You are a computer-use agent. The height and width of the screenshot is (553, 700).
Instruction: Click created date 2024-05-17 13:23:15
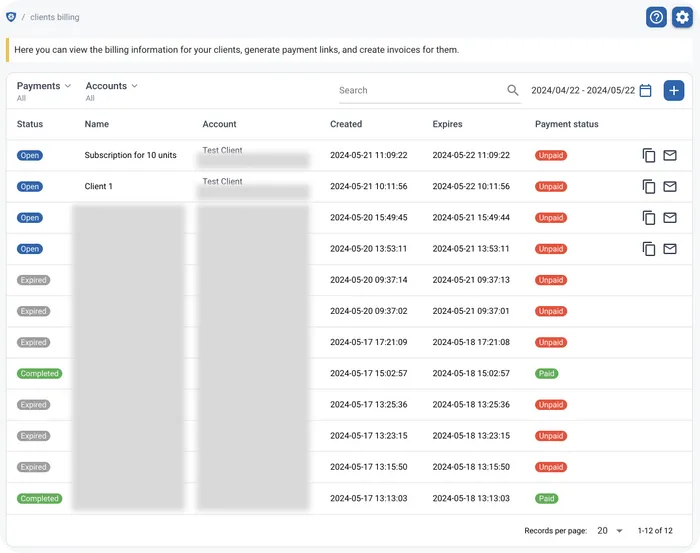point(369,436)
